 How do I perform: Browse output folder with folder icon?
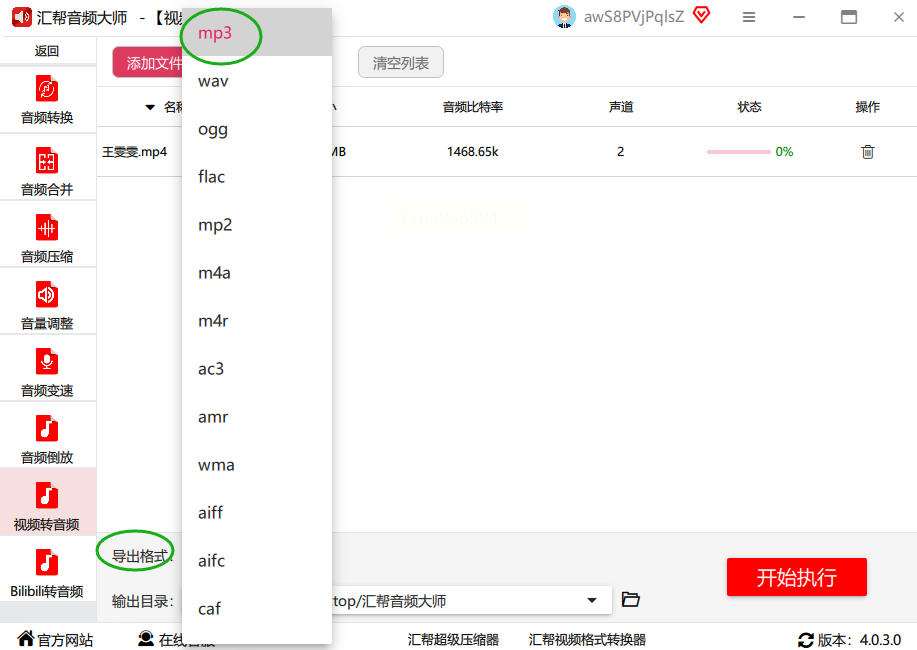[630, 600]
